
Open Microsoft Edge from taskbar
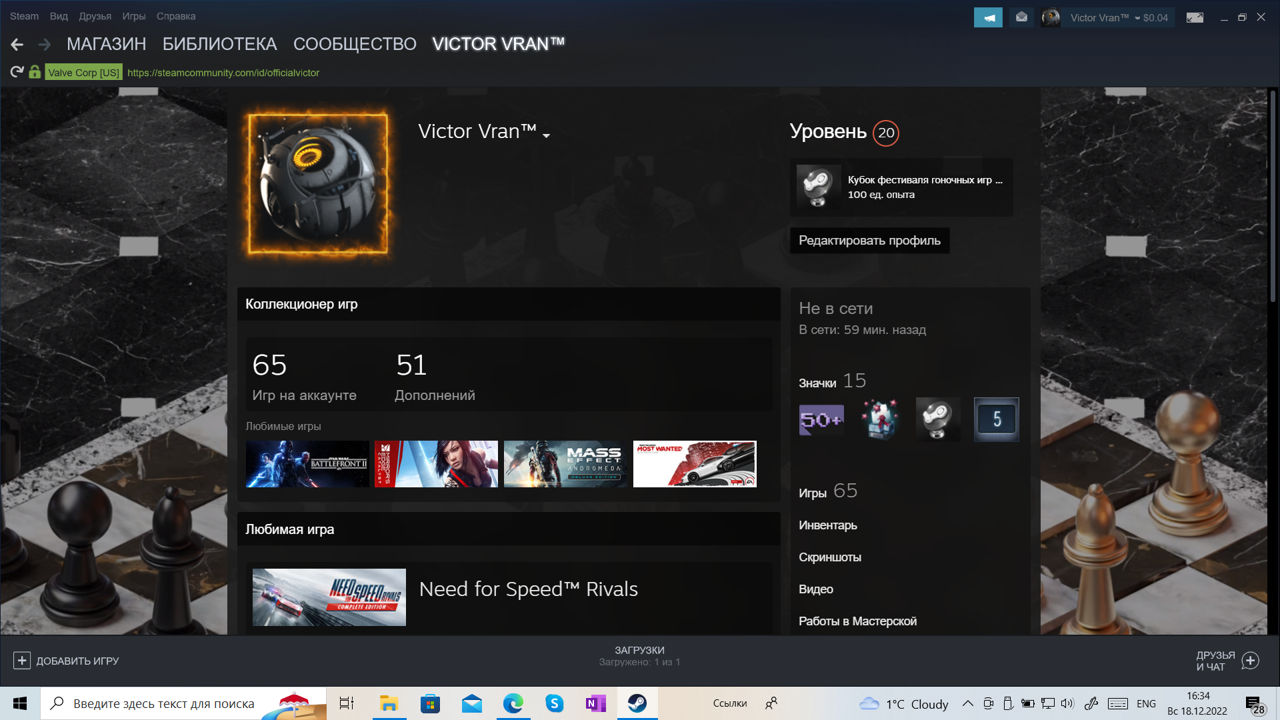[513, 703]
